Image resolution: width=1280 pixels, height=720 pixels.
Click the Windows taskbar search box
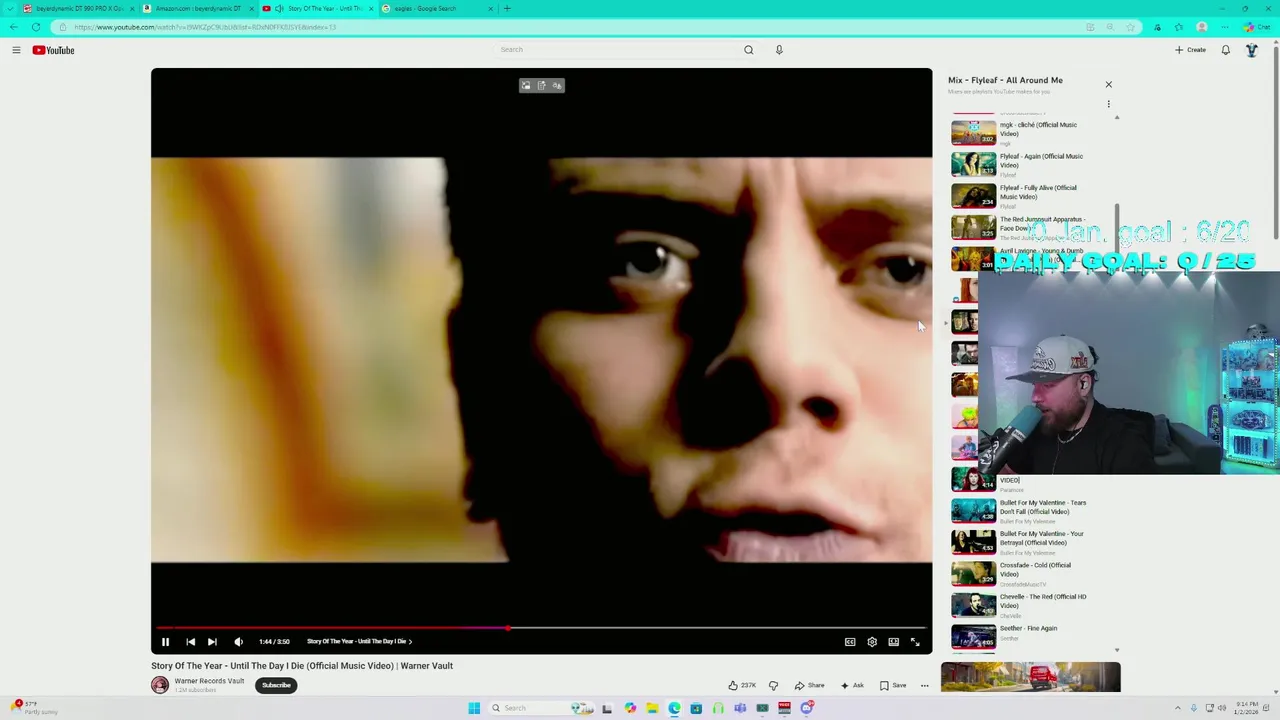pos(540,708)
